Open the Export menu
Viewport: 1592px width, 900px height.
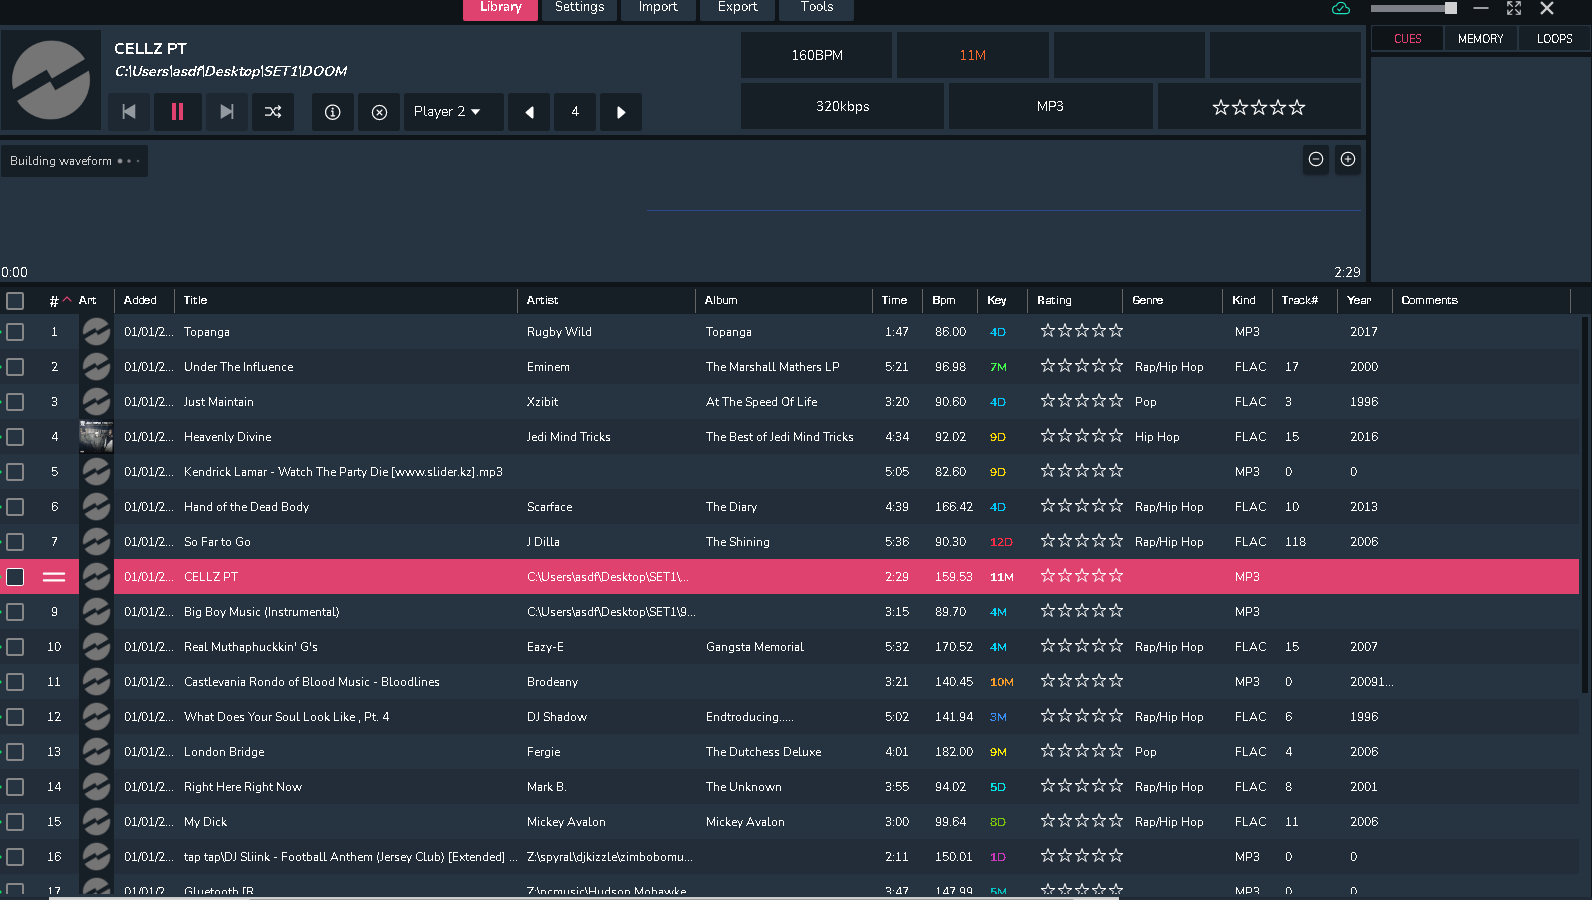pos(737,8)
